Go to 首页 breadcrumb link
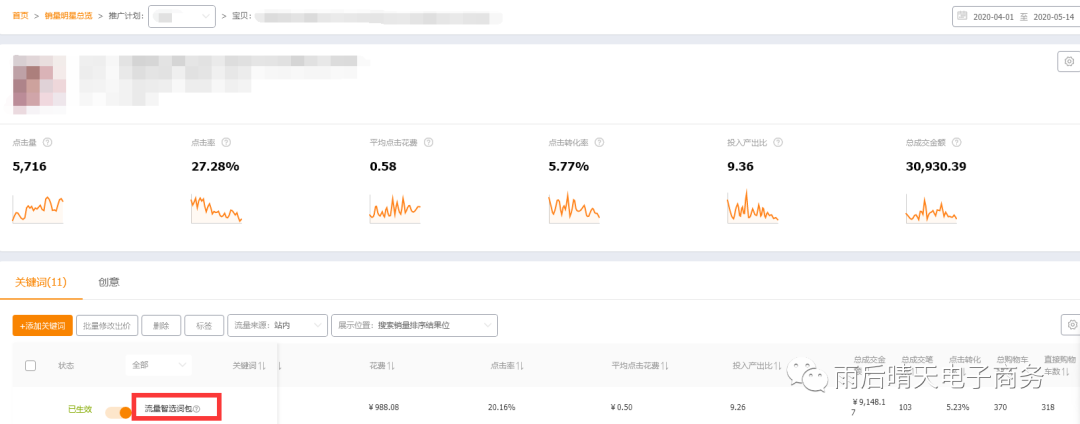1080x424 pixels. (20, 16)
